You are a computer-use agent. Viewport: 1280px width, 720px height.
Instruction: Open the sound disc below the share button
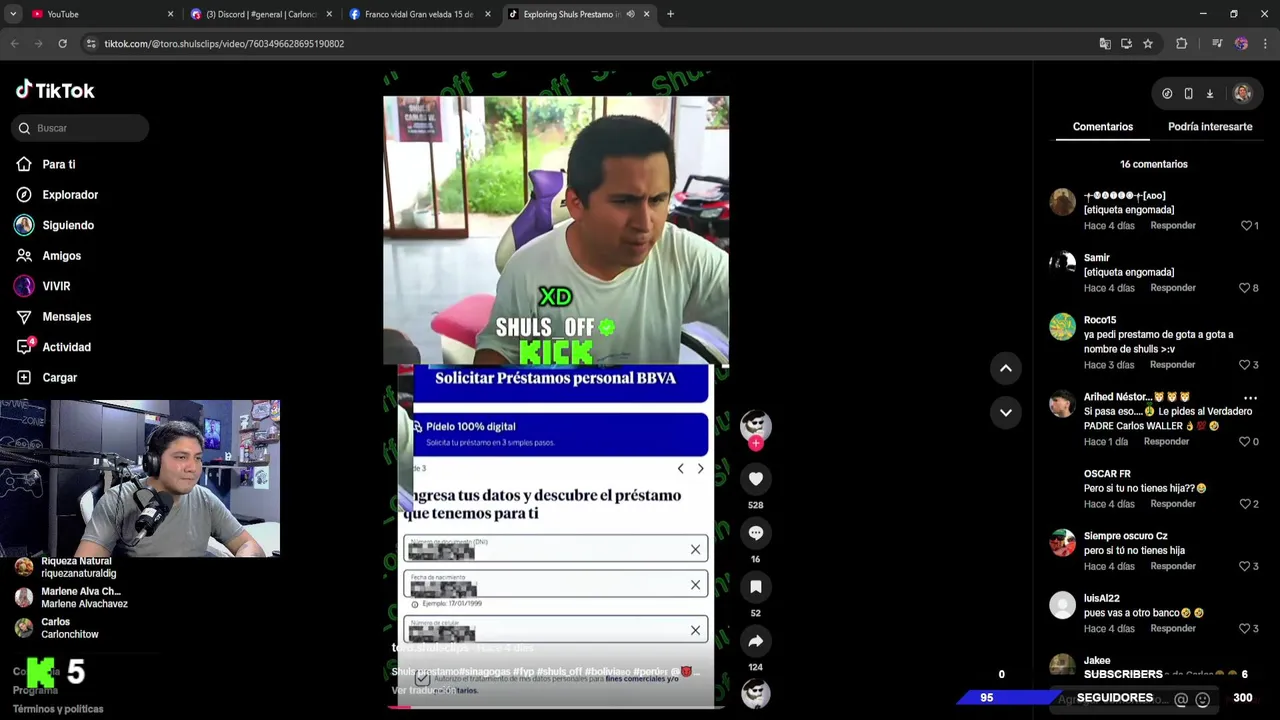click(756, 693)
